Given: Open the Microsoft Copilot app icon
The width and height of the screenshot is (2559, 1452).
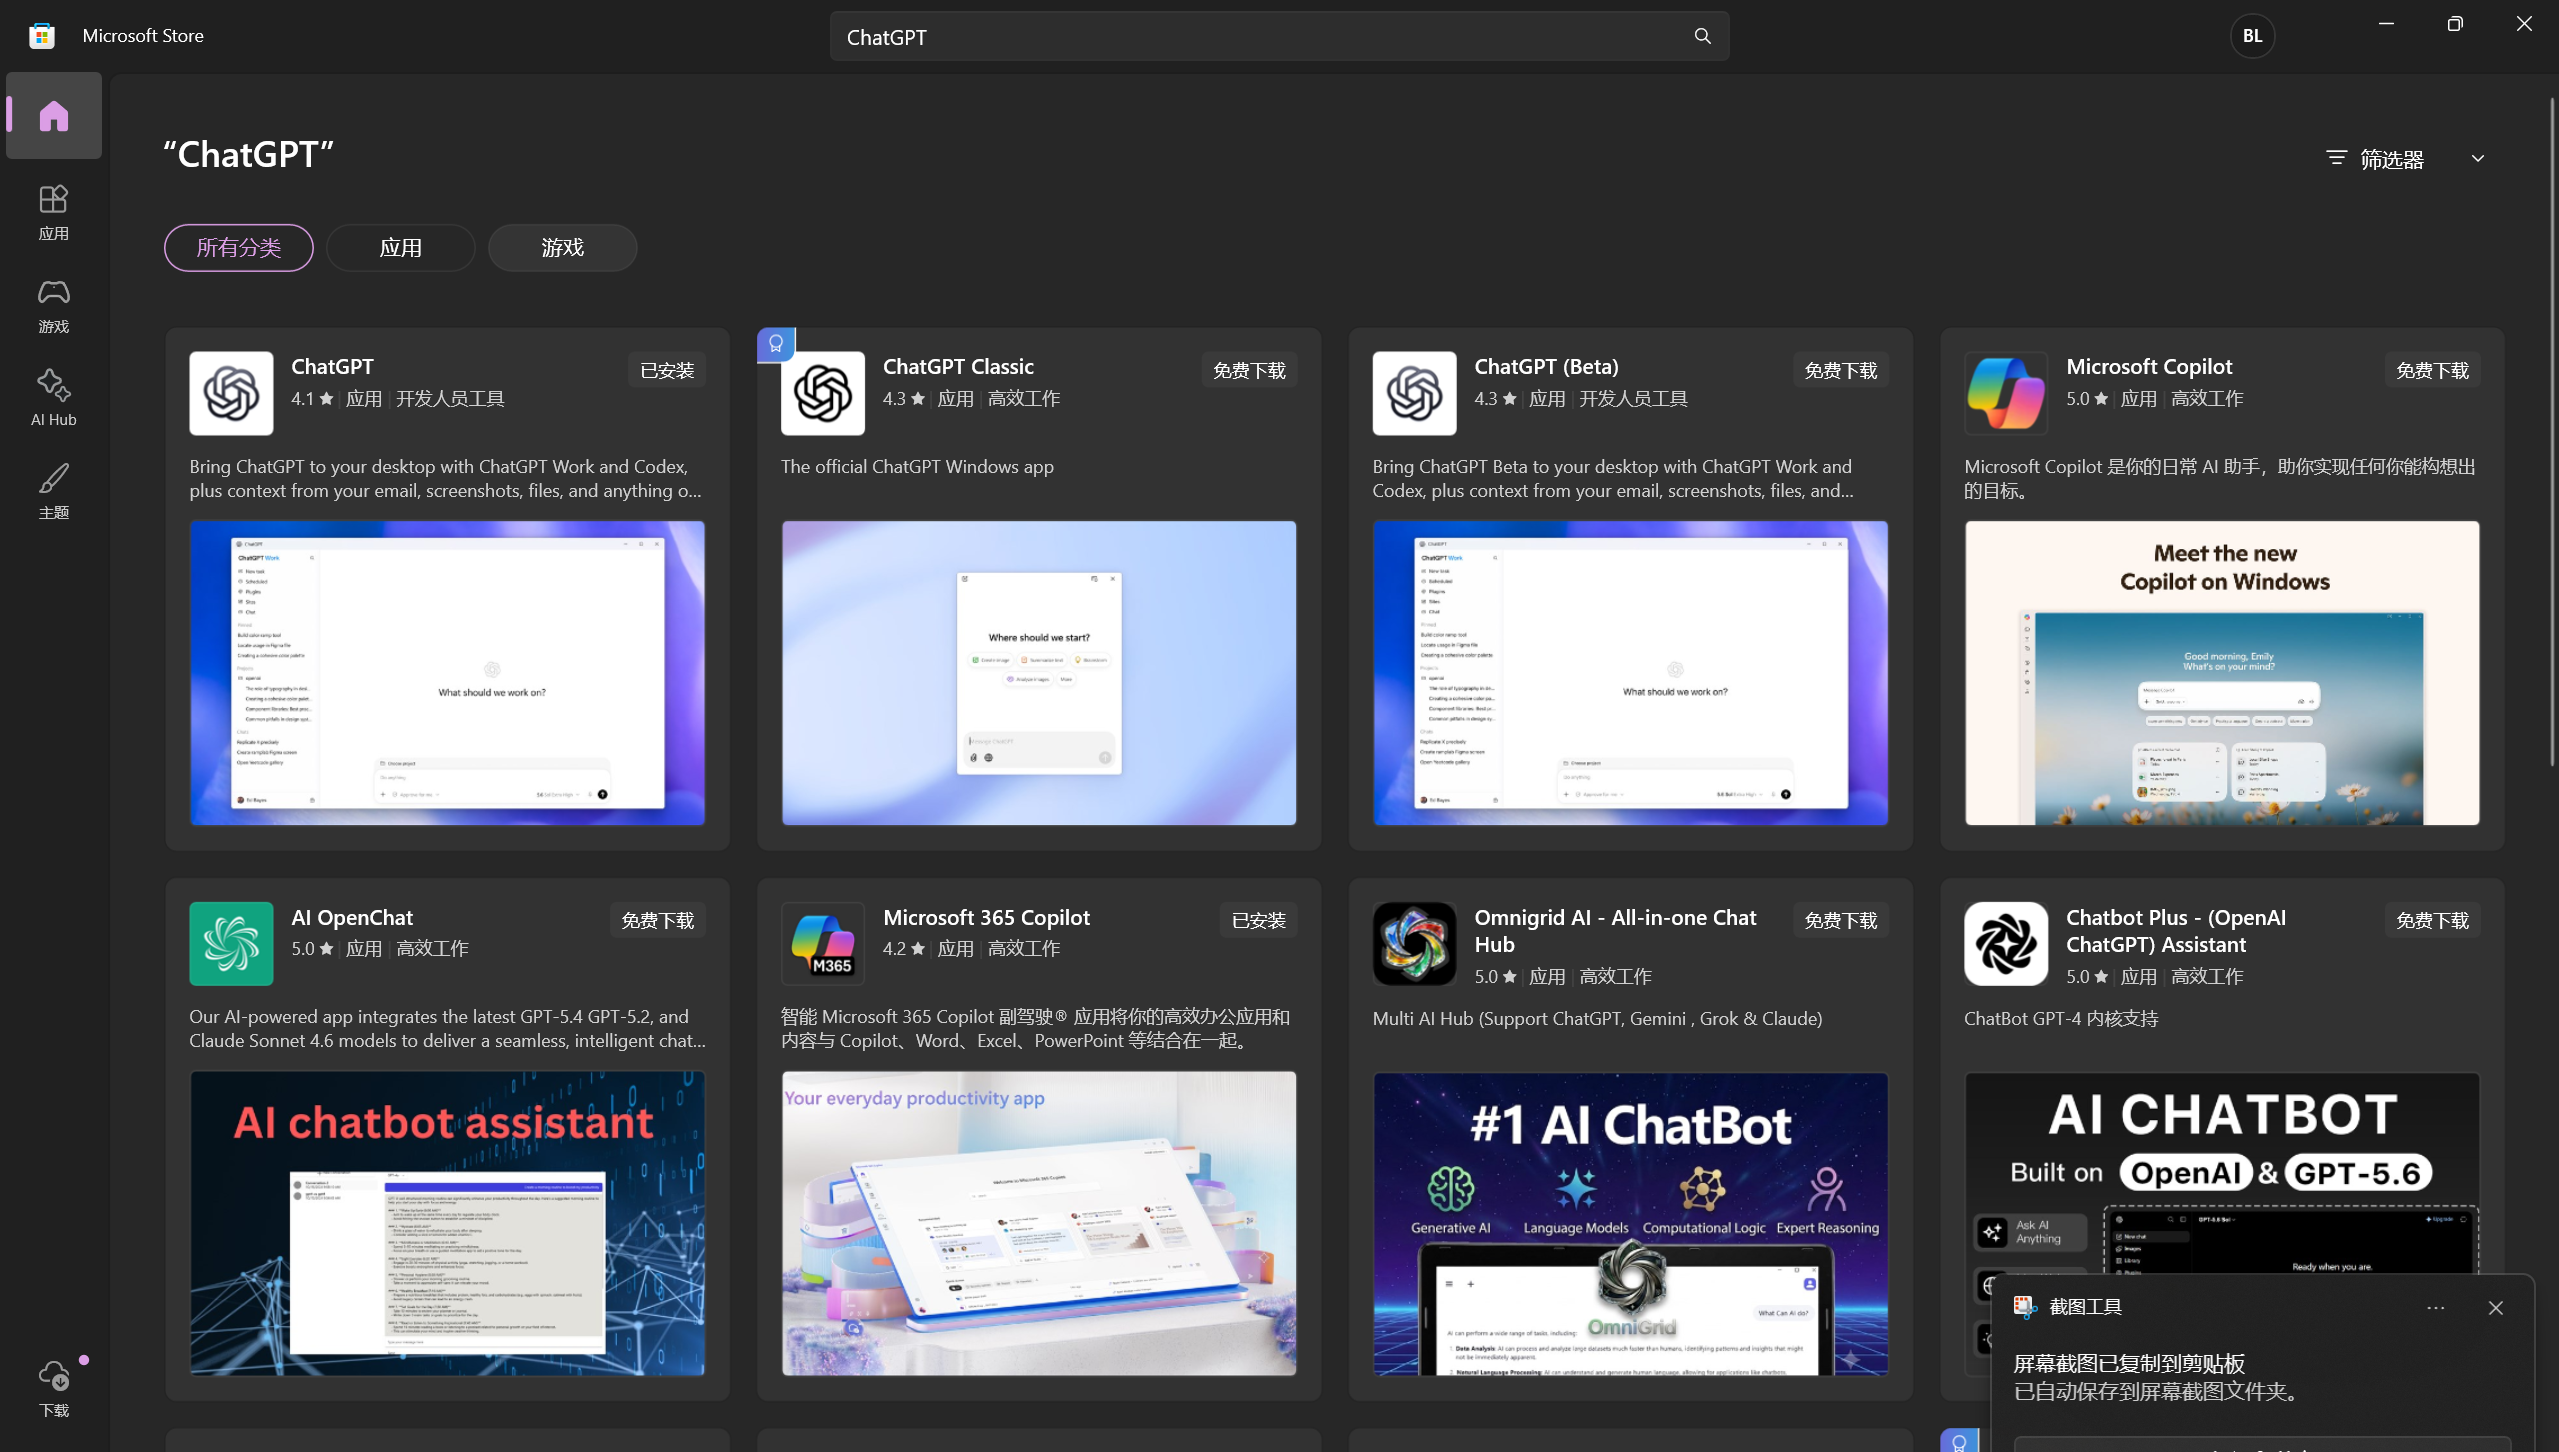Looking at the screenshot, I should [2005, 393].
